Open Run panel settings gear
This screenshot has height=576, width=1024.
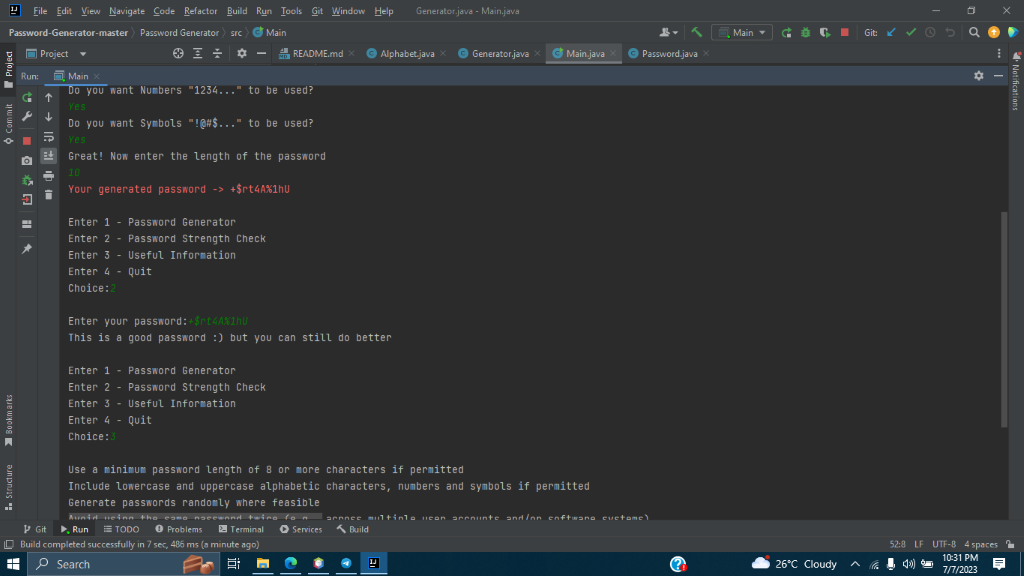point(978,76)
